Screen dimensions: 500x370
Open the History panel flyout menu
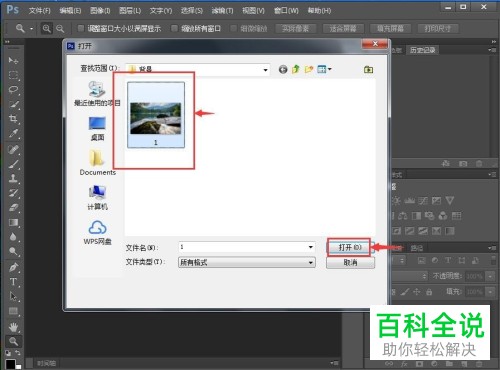(x=491, y=50)
